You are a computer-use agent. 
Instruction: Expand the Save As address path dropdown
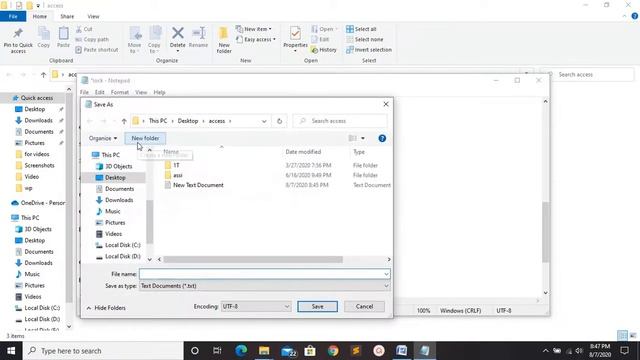tap(264, 121)
